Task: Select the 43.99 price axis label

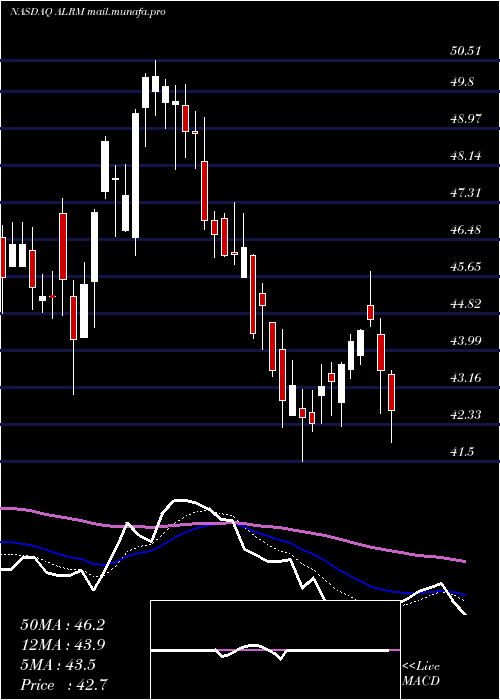Action: click(x=465, y=342)
